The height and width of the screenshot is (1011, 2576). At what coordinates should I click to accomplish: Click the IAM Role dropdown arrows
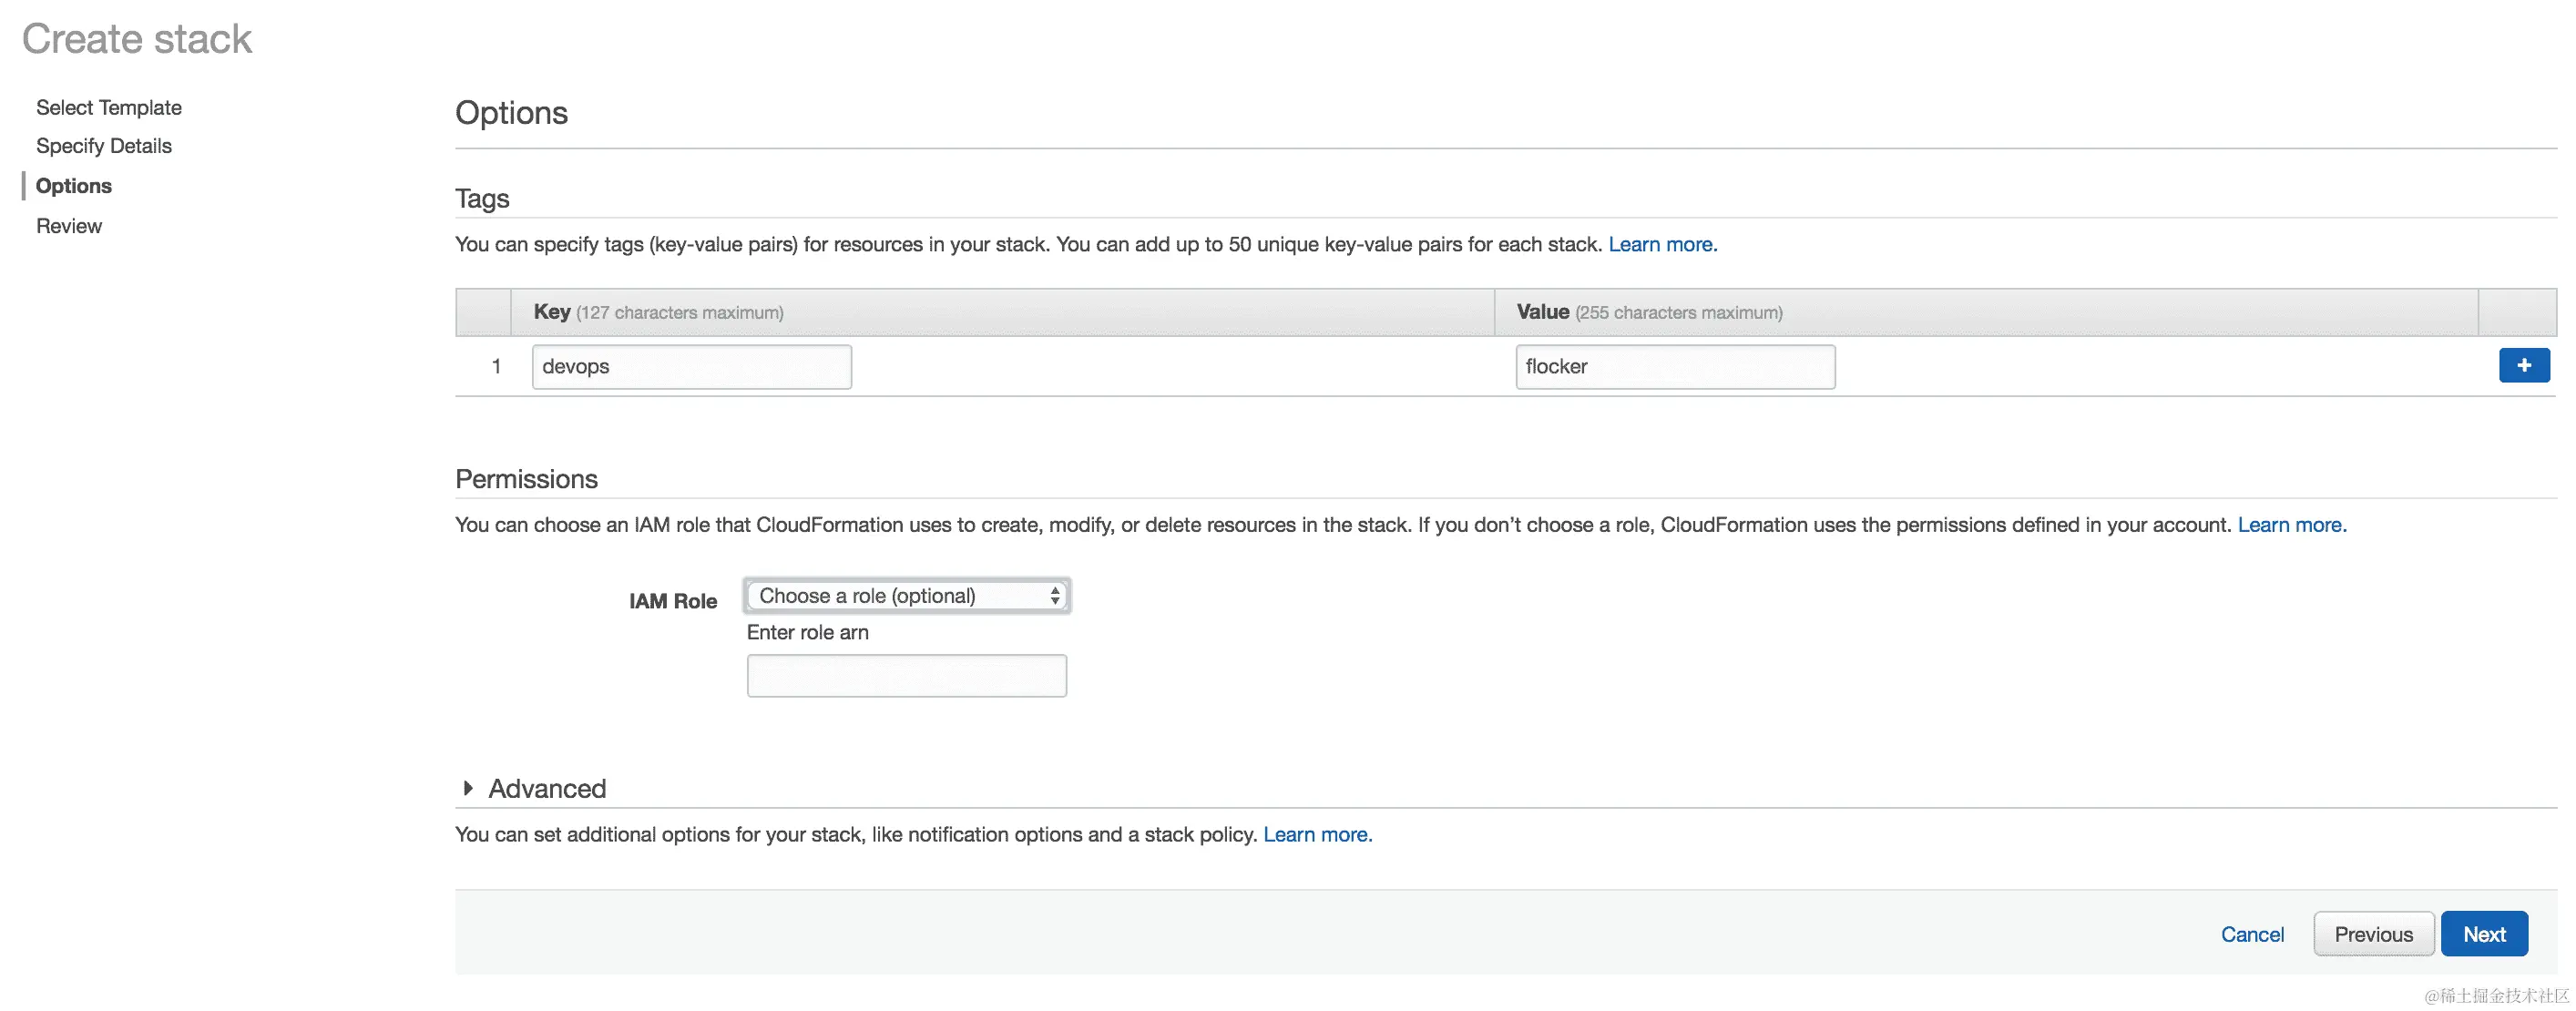(1054, 596)
